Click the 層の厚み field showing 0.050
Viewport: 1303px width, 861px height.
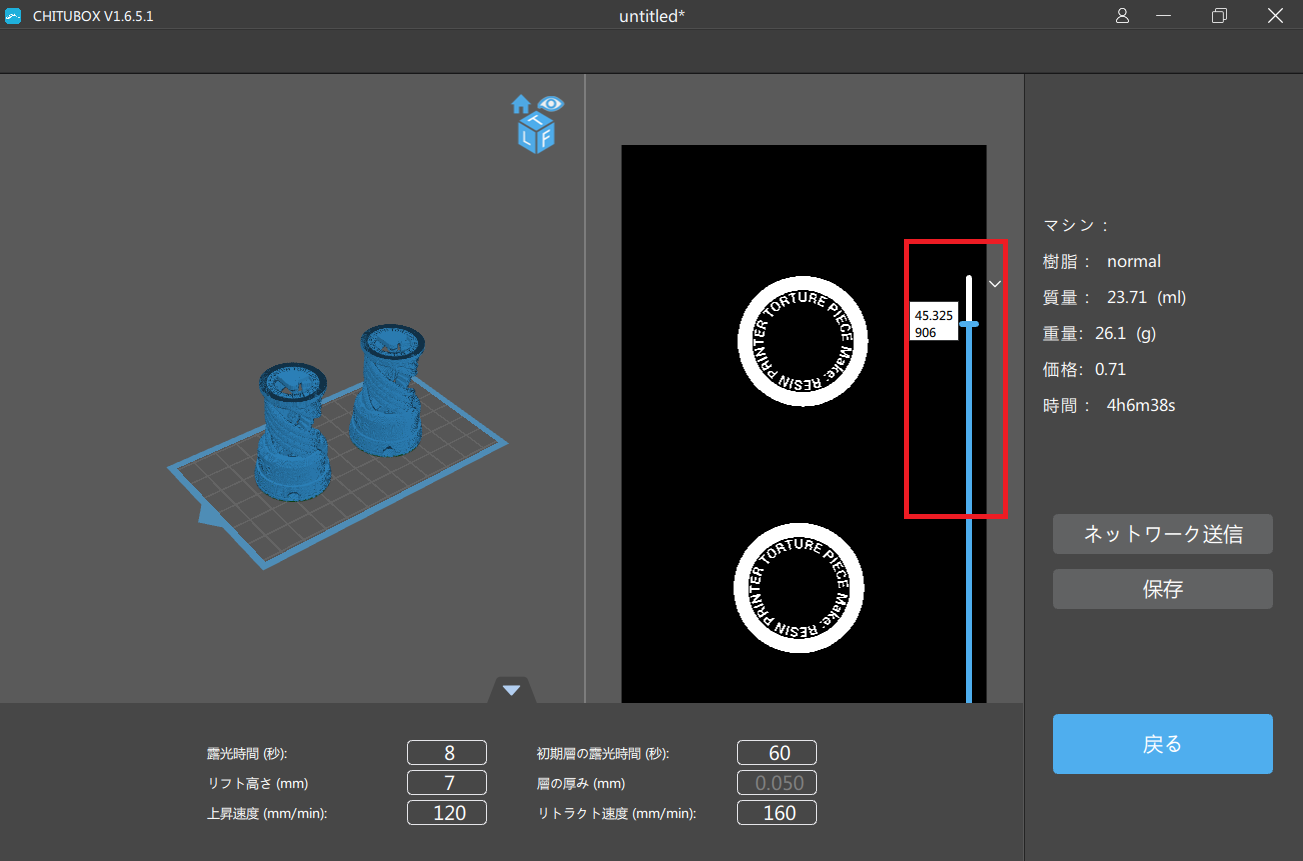coord(777,783)
